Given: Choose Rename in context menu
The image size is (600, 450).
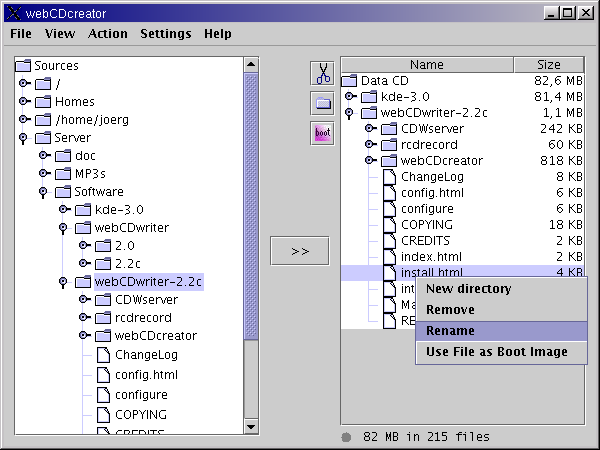Looking at the screenshot, I should click(x=501, y=331).
